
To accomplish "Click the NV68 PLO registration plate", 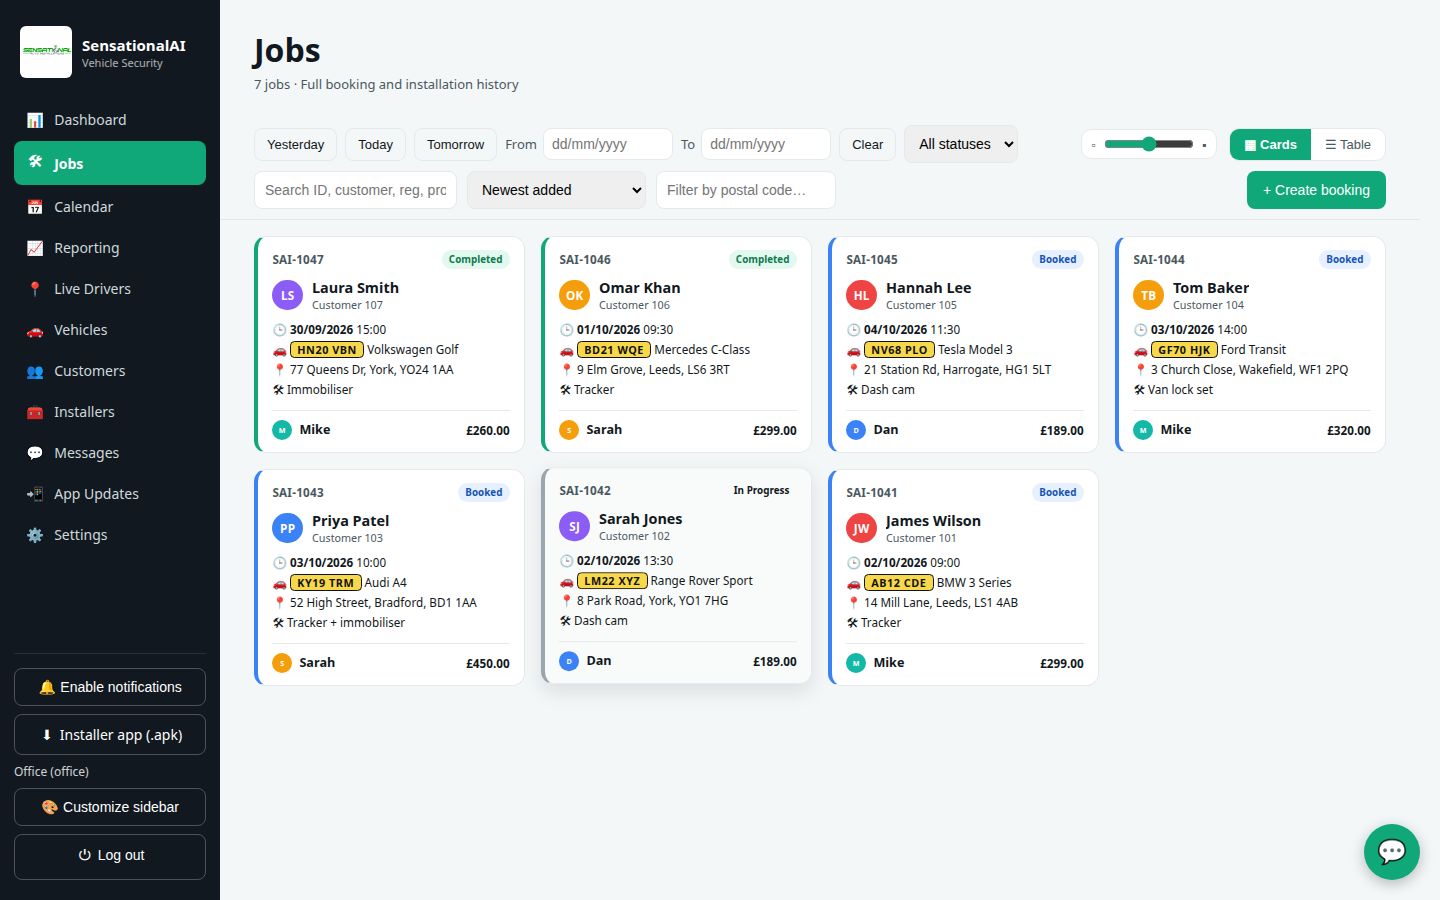I will pyautogui.click(x=899, y=350).
